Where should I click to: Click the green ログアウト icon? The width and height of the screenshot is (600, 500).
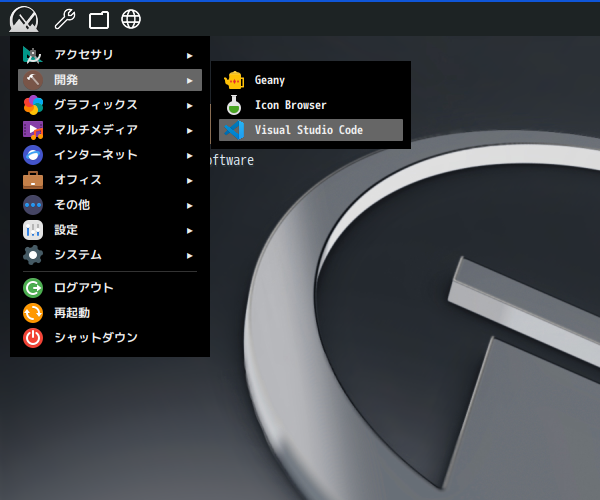[x=33, y=288]
